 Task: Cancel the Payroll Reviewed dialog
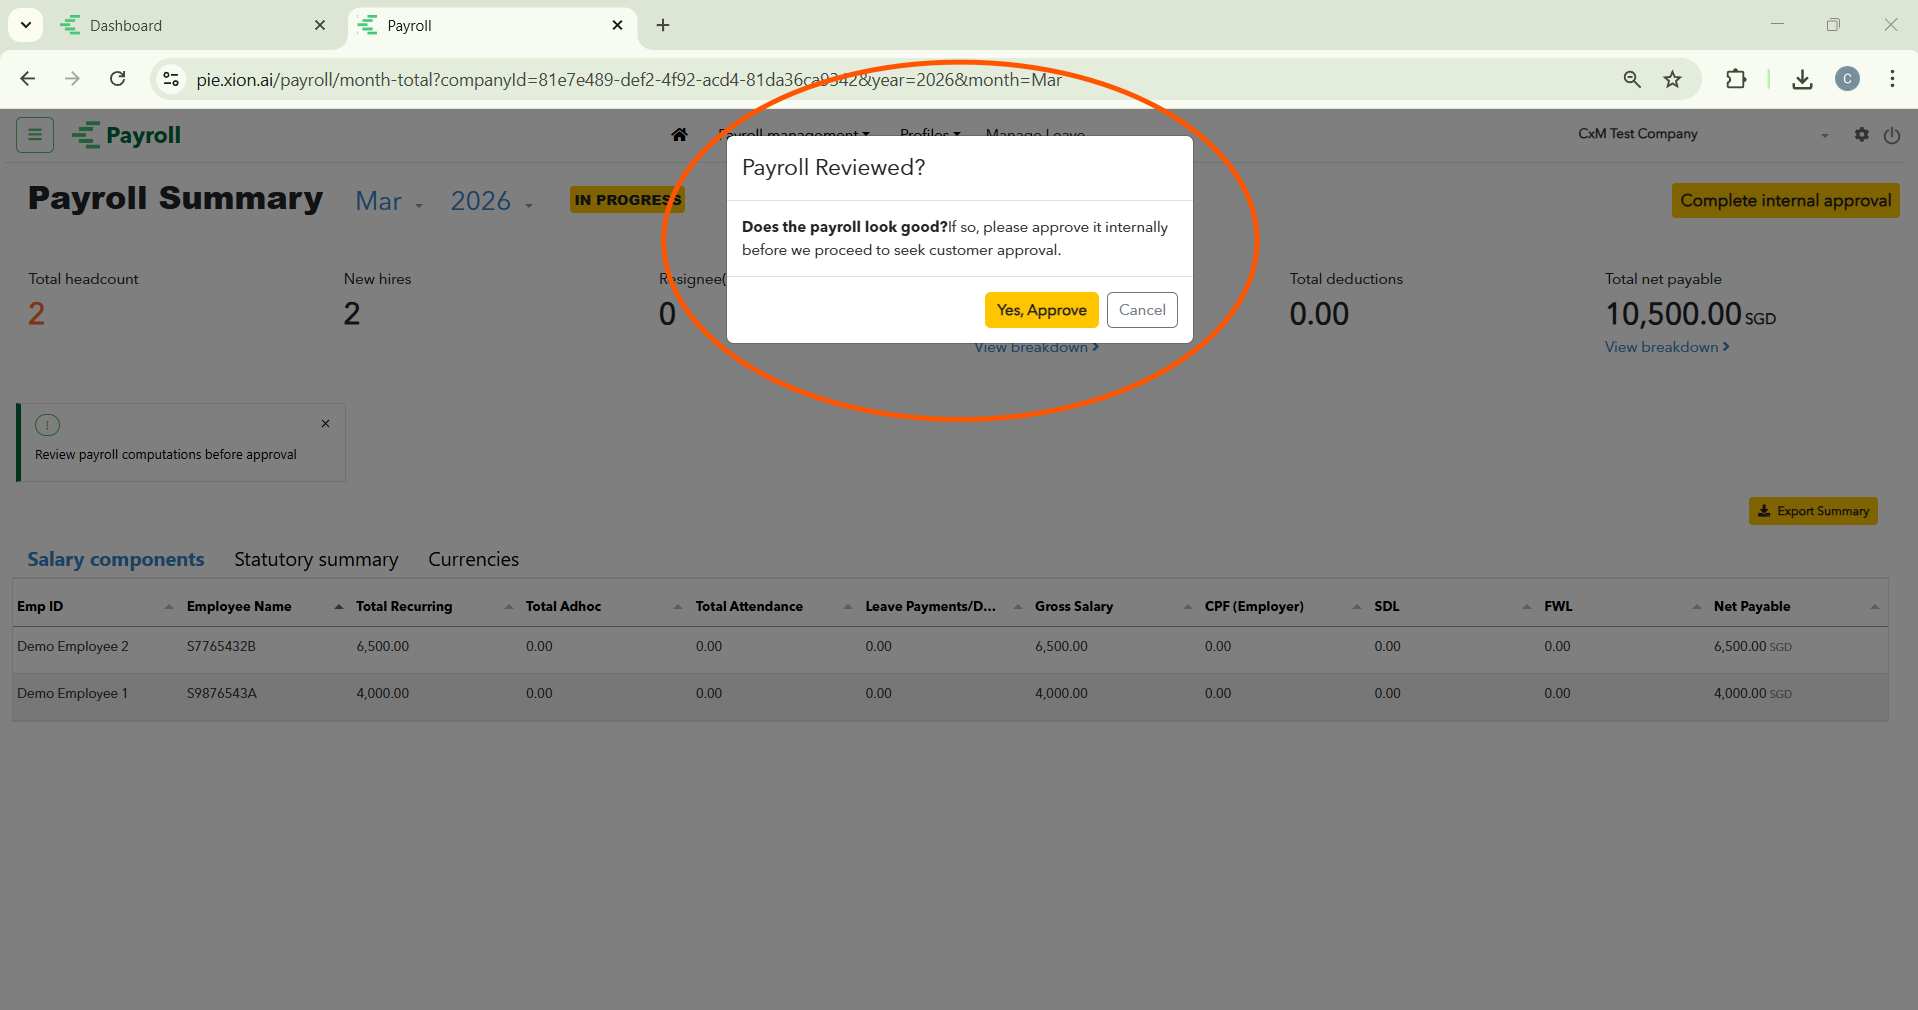click(x=1141, y=310)
